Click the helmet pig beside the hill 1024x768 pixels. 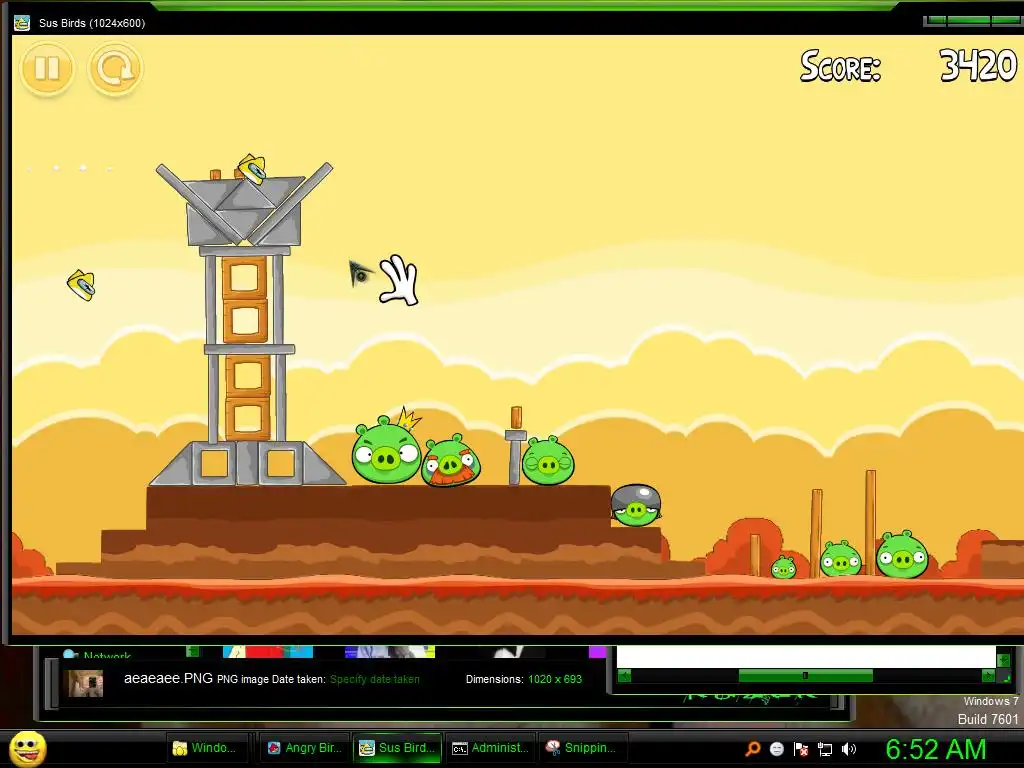click(x=635, y=505)
